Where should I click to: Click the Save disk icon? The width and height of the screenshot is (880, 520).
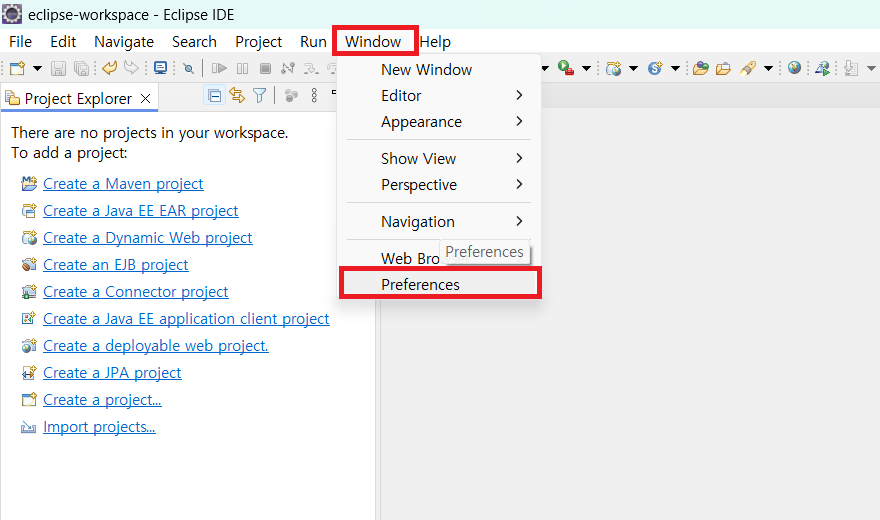click(x=58, y=68)
